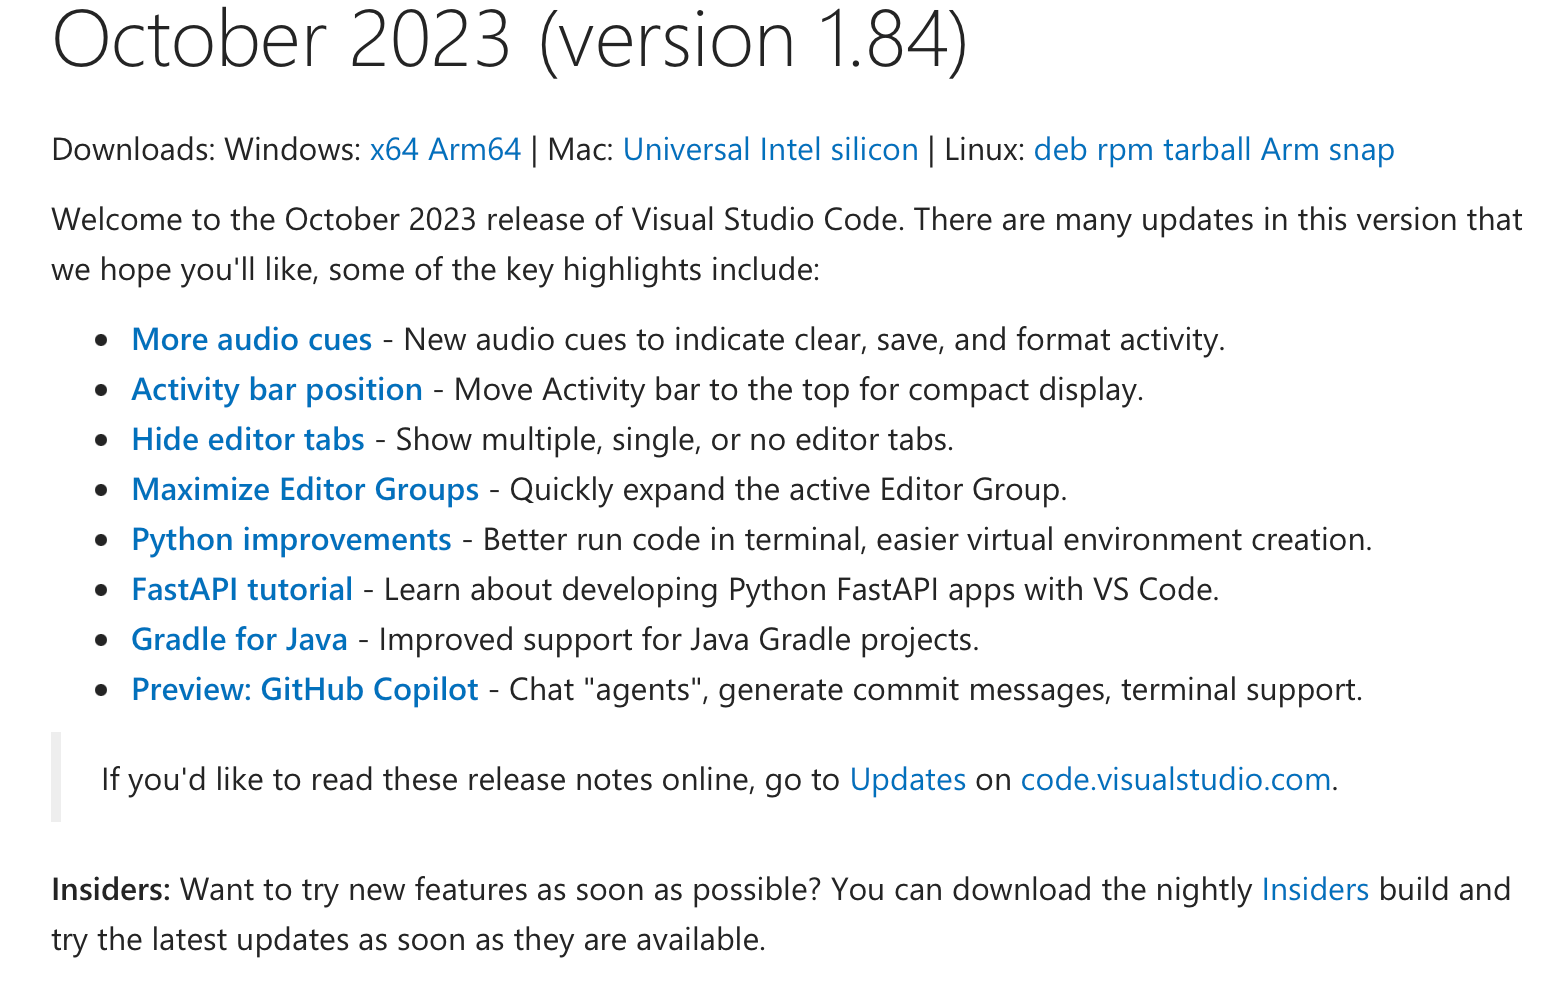Viewport: 1552px width, 986px height.
Task: Open the FastAPI tutorial link
Action: tap(242, 590)
